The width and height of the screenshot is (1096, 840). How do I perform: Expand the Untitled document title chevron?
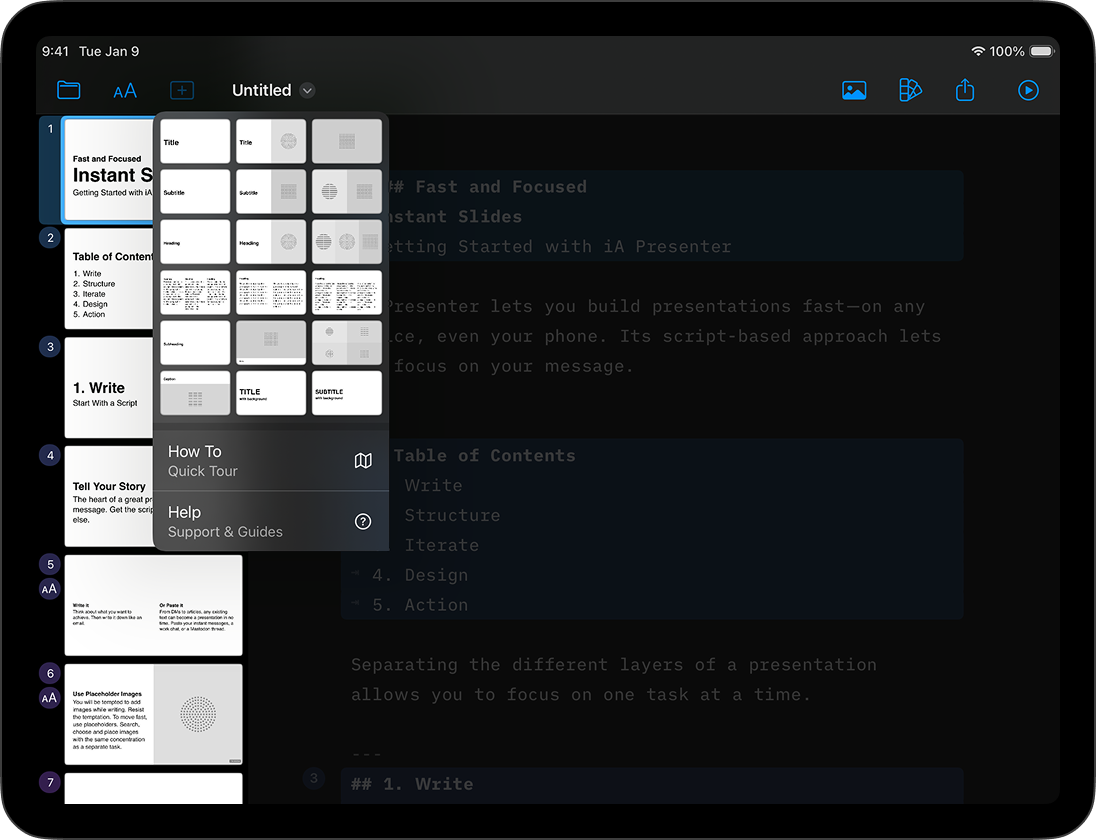tap(308, 90)
